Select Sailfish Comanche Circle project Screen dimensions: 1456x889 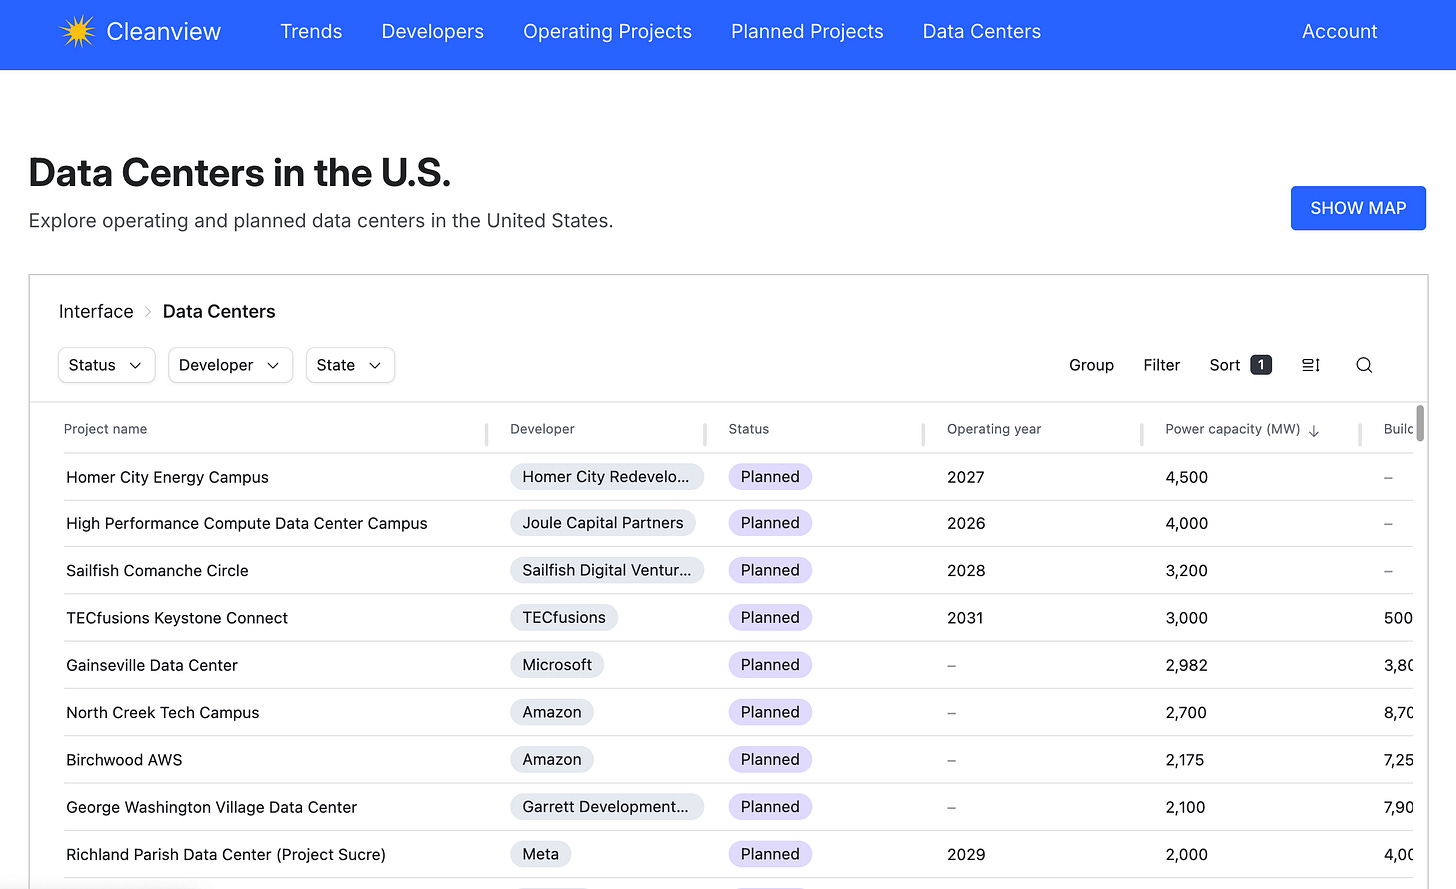click(x=157, y=570)
